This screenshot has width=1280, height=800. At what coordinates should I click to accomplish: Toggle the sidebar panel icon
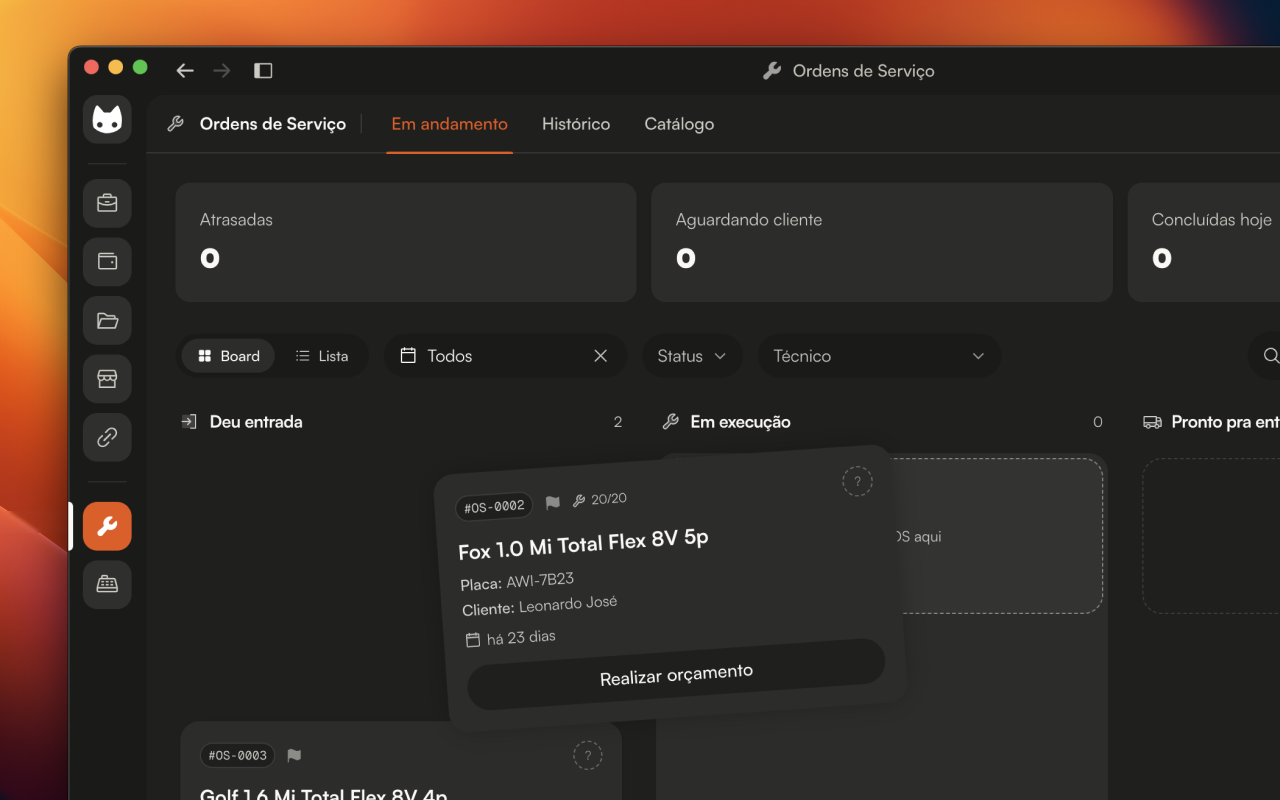(263, 70)
